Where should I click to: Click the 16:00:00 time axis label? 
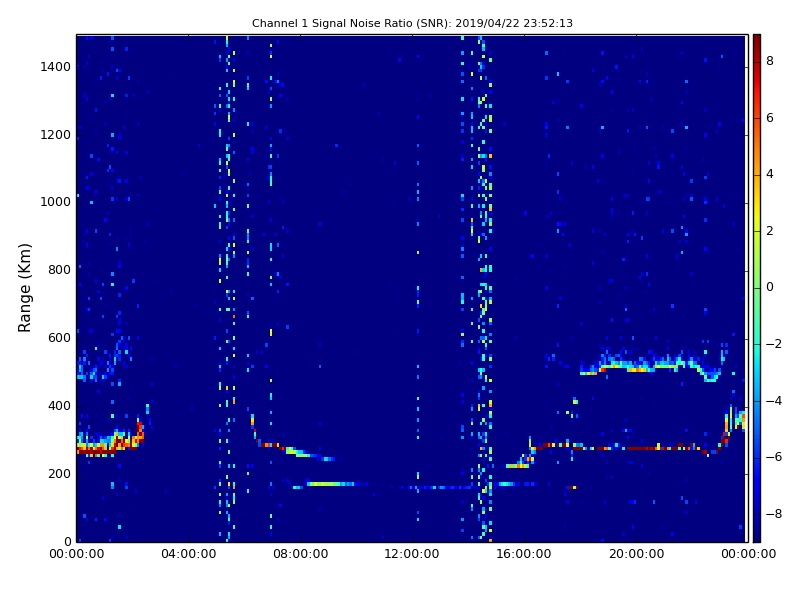coord(524,554)
